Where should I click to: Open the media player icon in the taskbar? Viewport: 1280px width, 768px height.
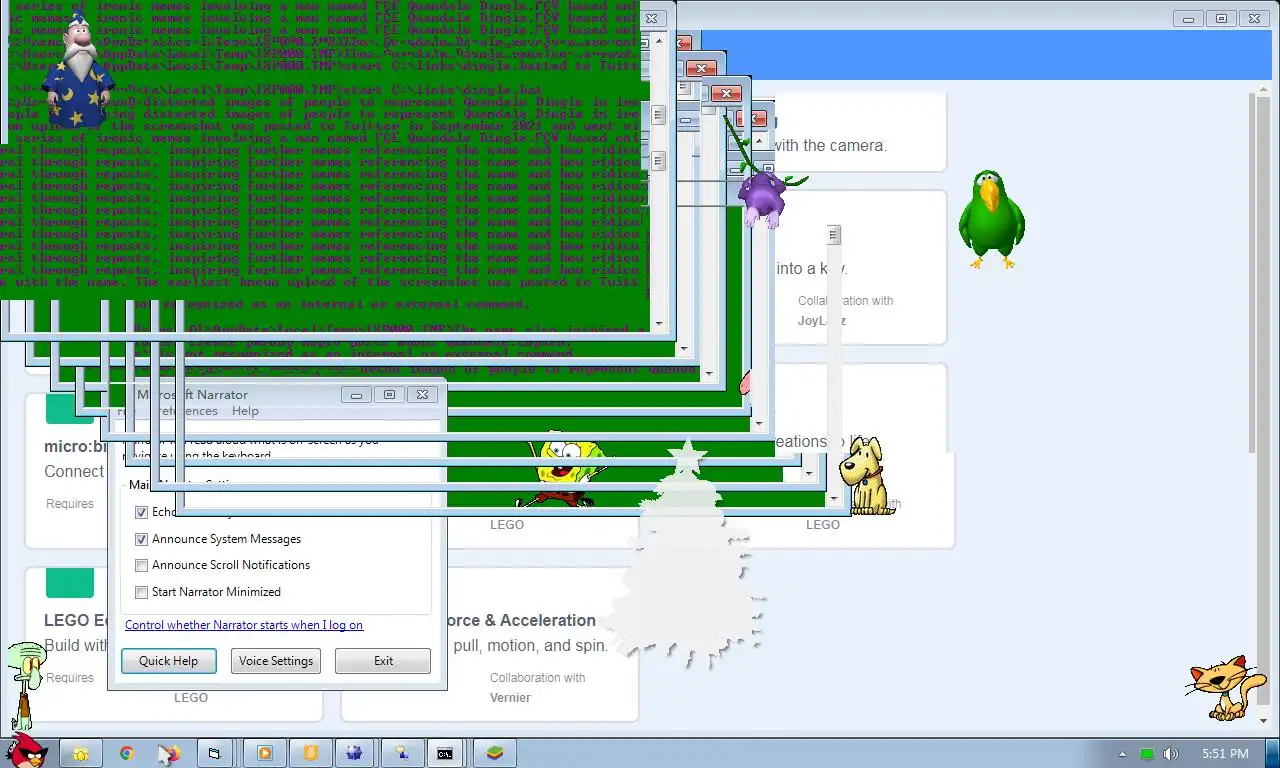[x=265, y=753]
